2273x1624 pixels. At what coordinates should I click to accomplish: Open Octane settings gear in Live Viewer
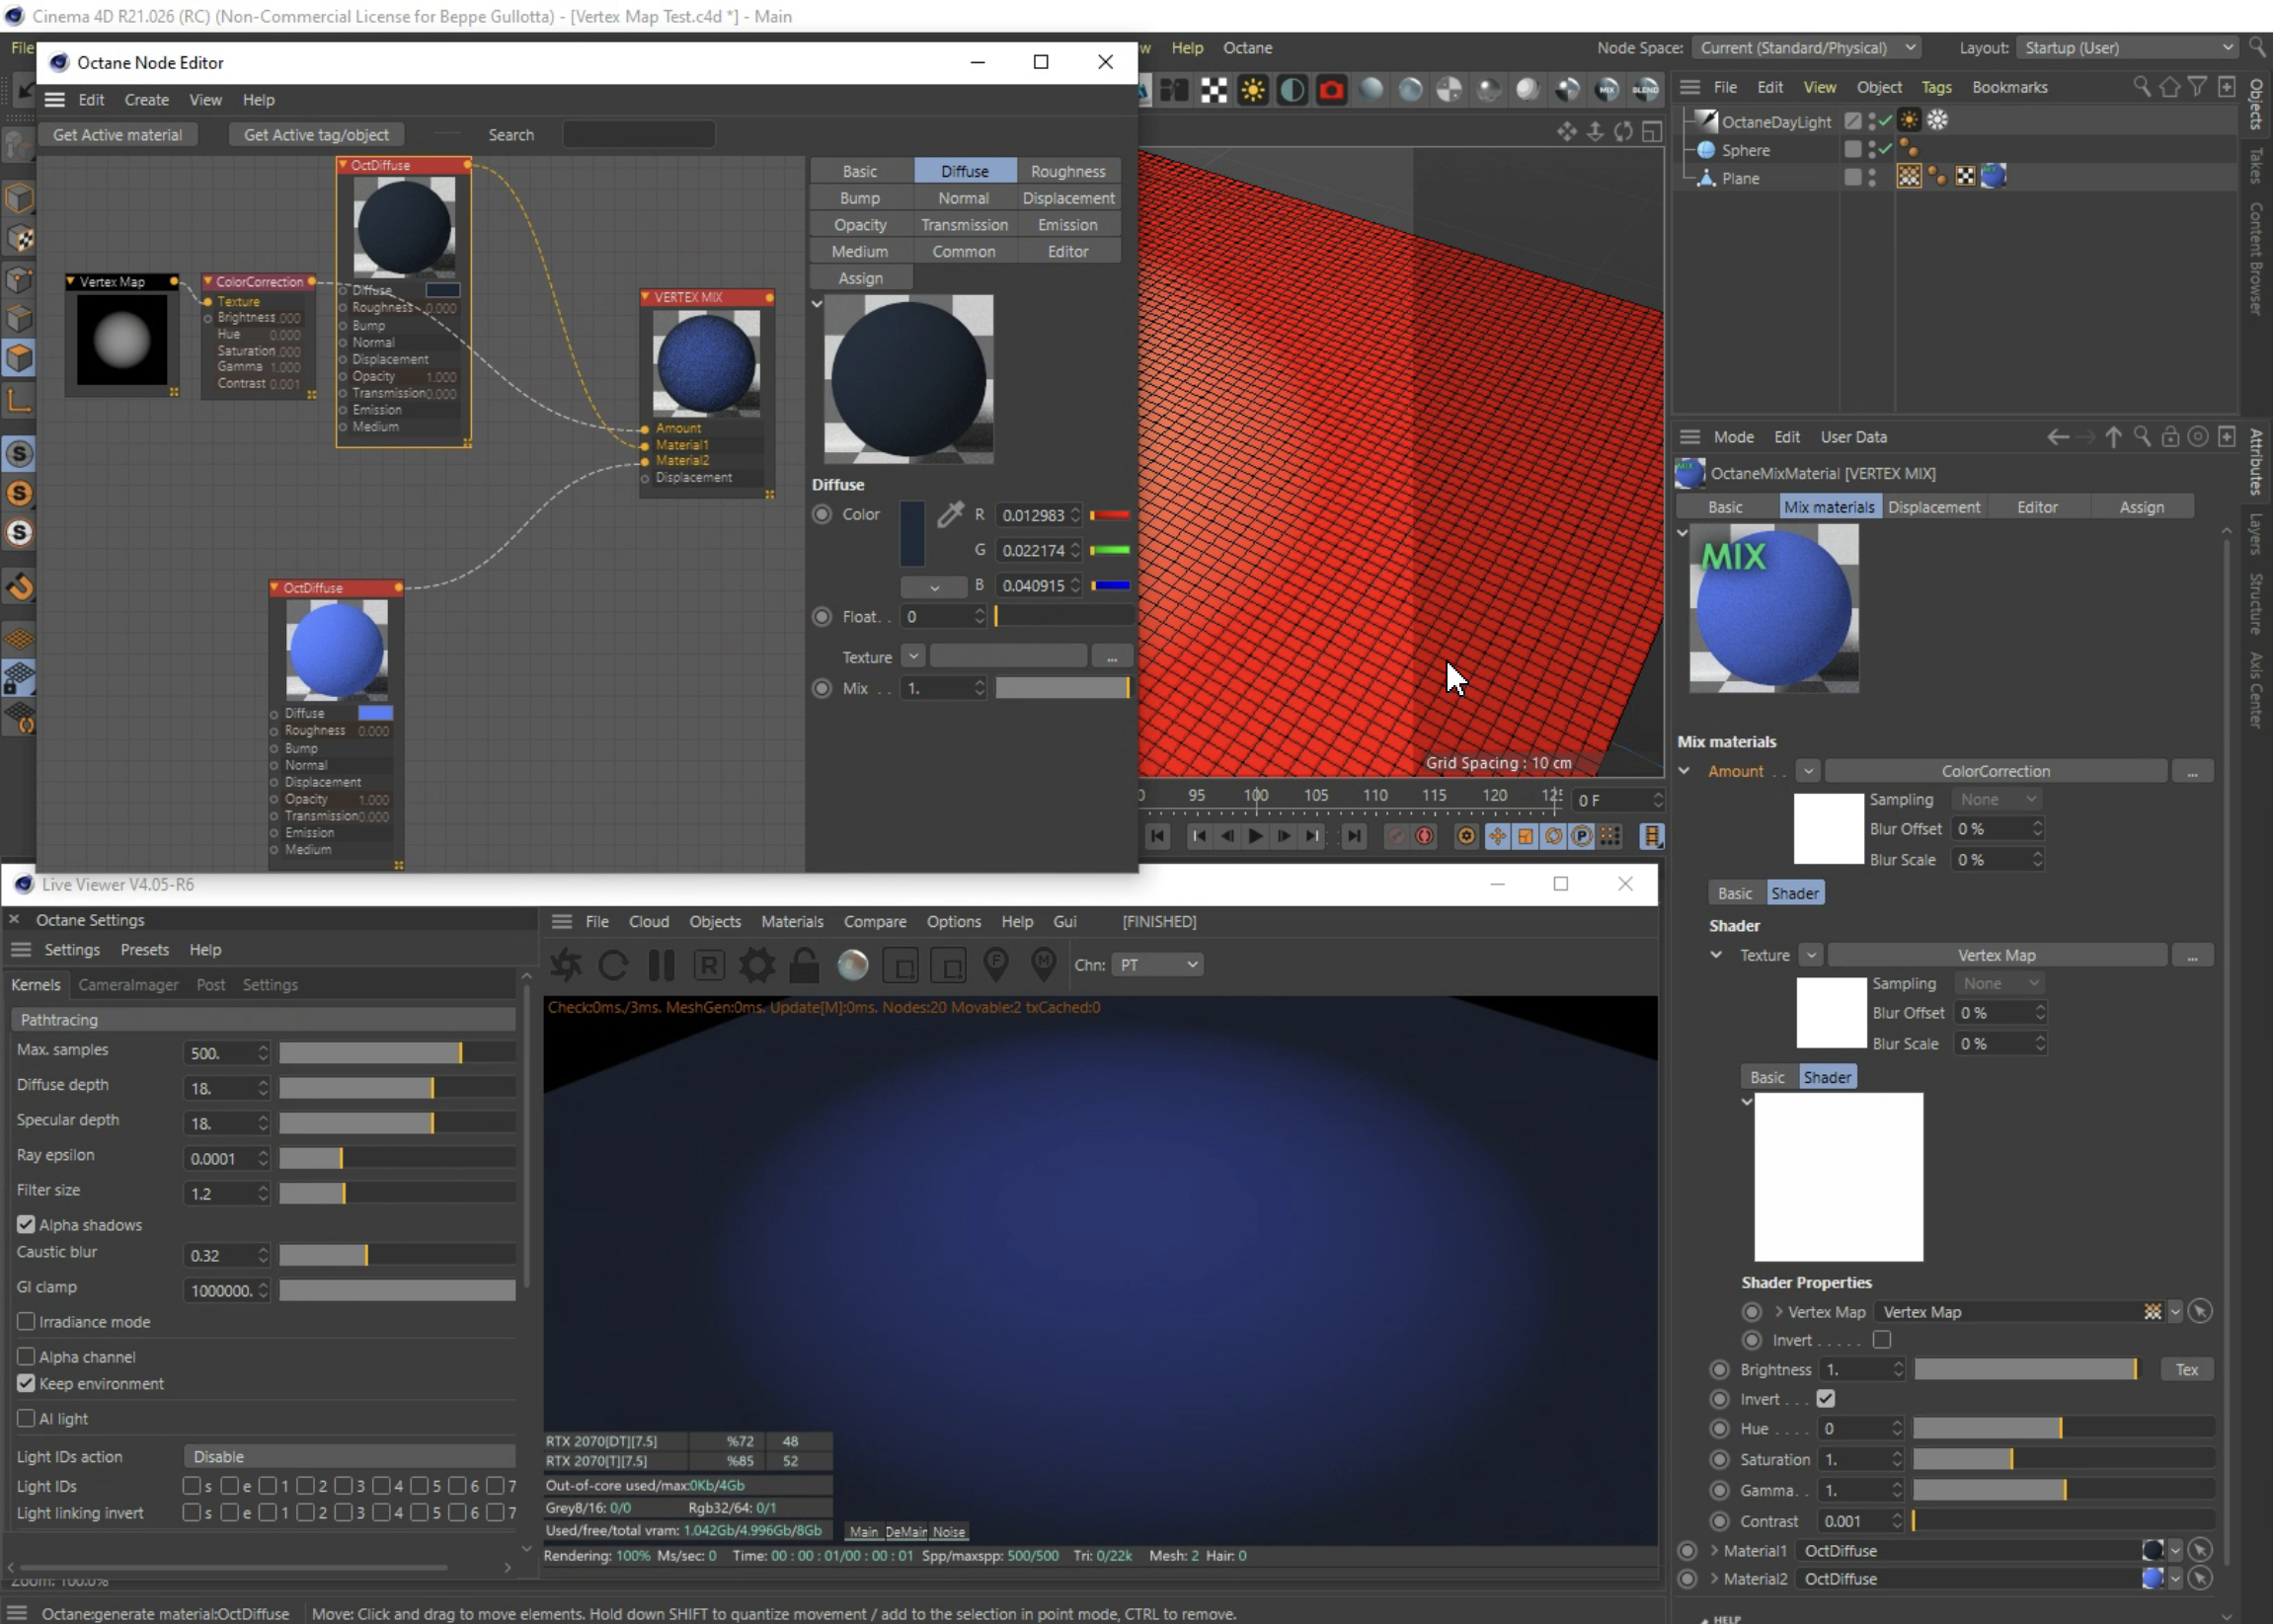point(756,965)
